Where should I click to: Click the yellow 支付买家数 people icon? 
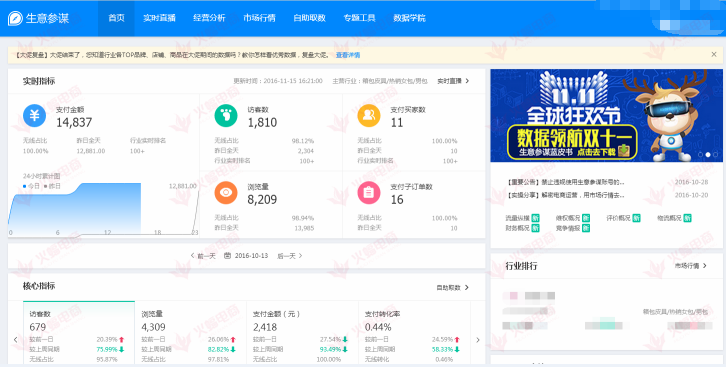[369, 116]
